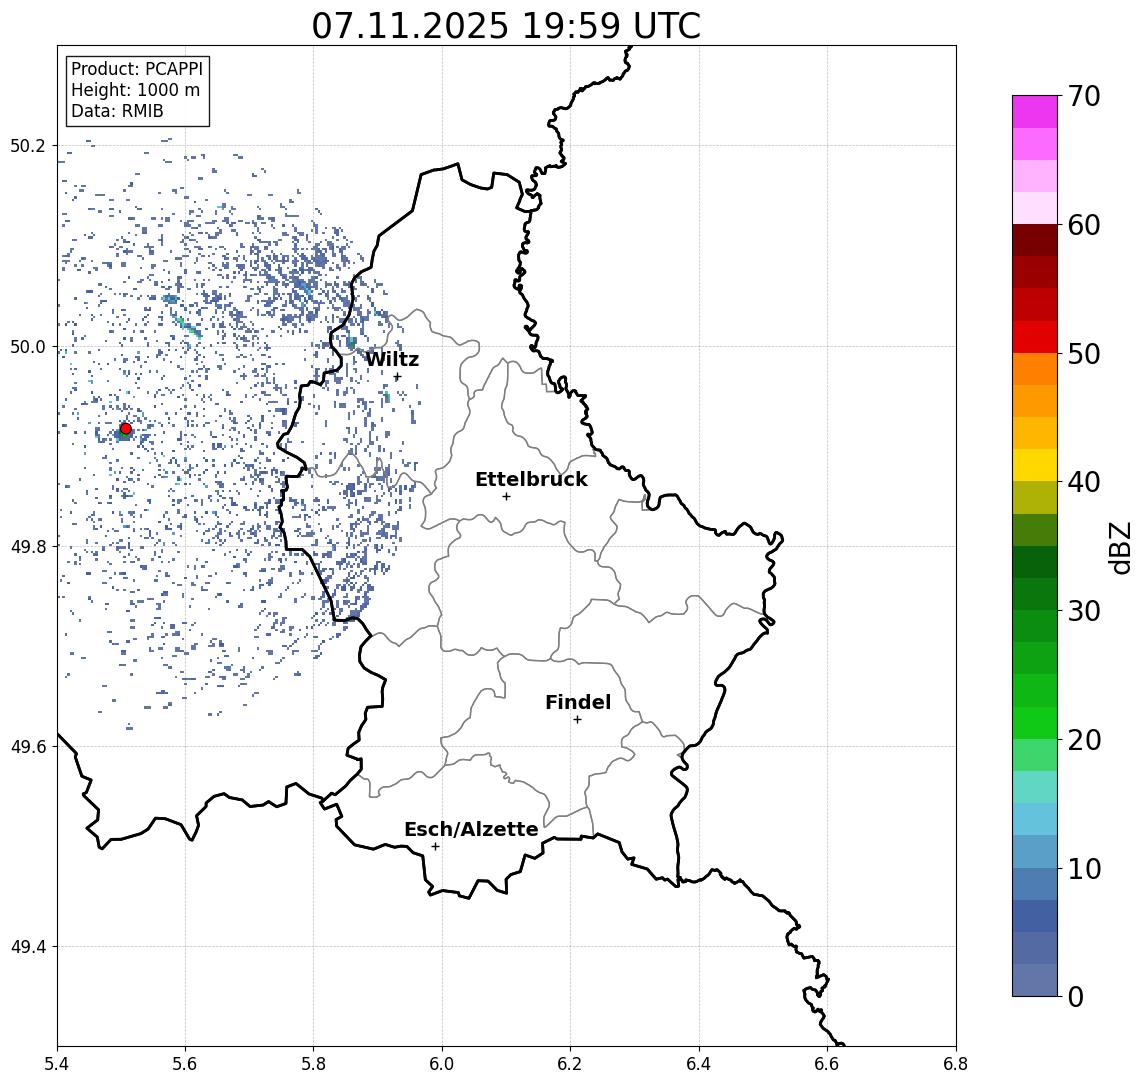Click the 49.4 latitude axis label
The height and width of the screenshot is (1084, 1145).
(x=27, y=947)
